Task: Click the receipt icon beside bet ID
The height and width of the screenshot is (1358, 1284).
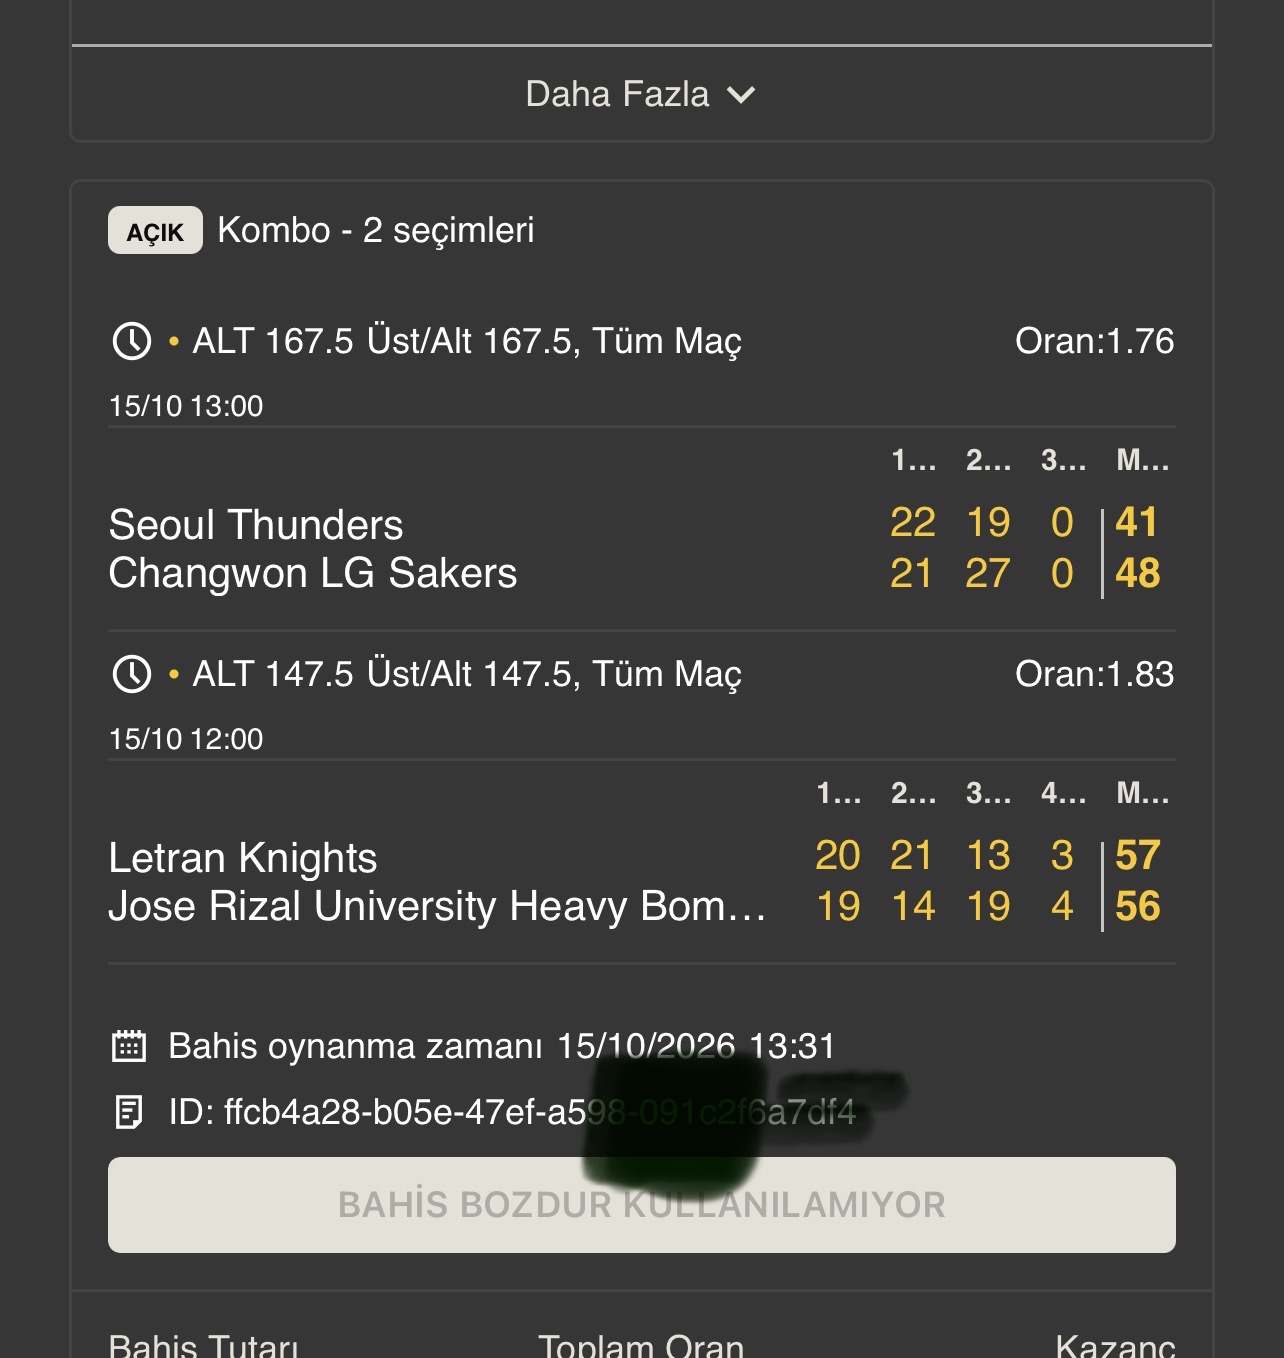Action: [x=128, y=1111]
